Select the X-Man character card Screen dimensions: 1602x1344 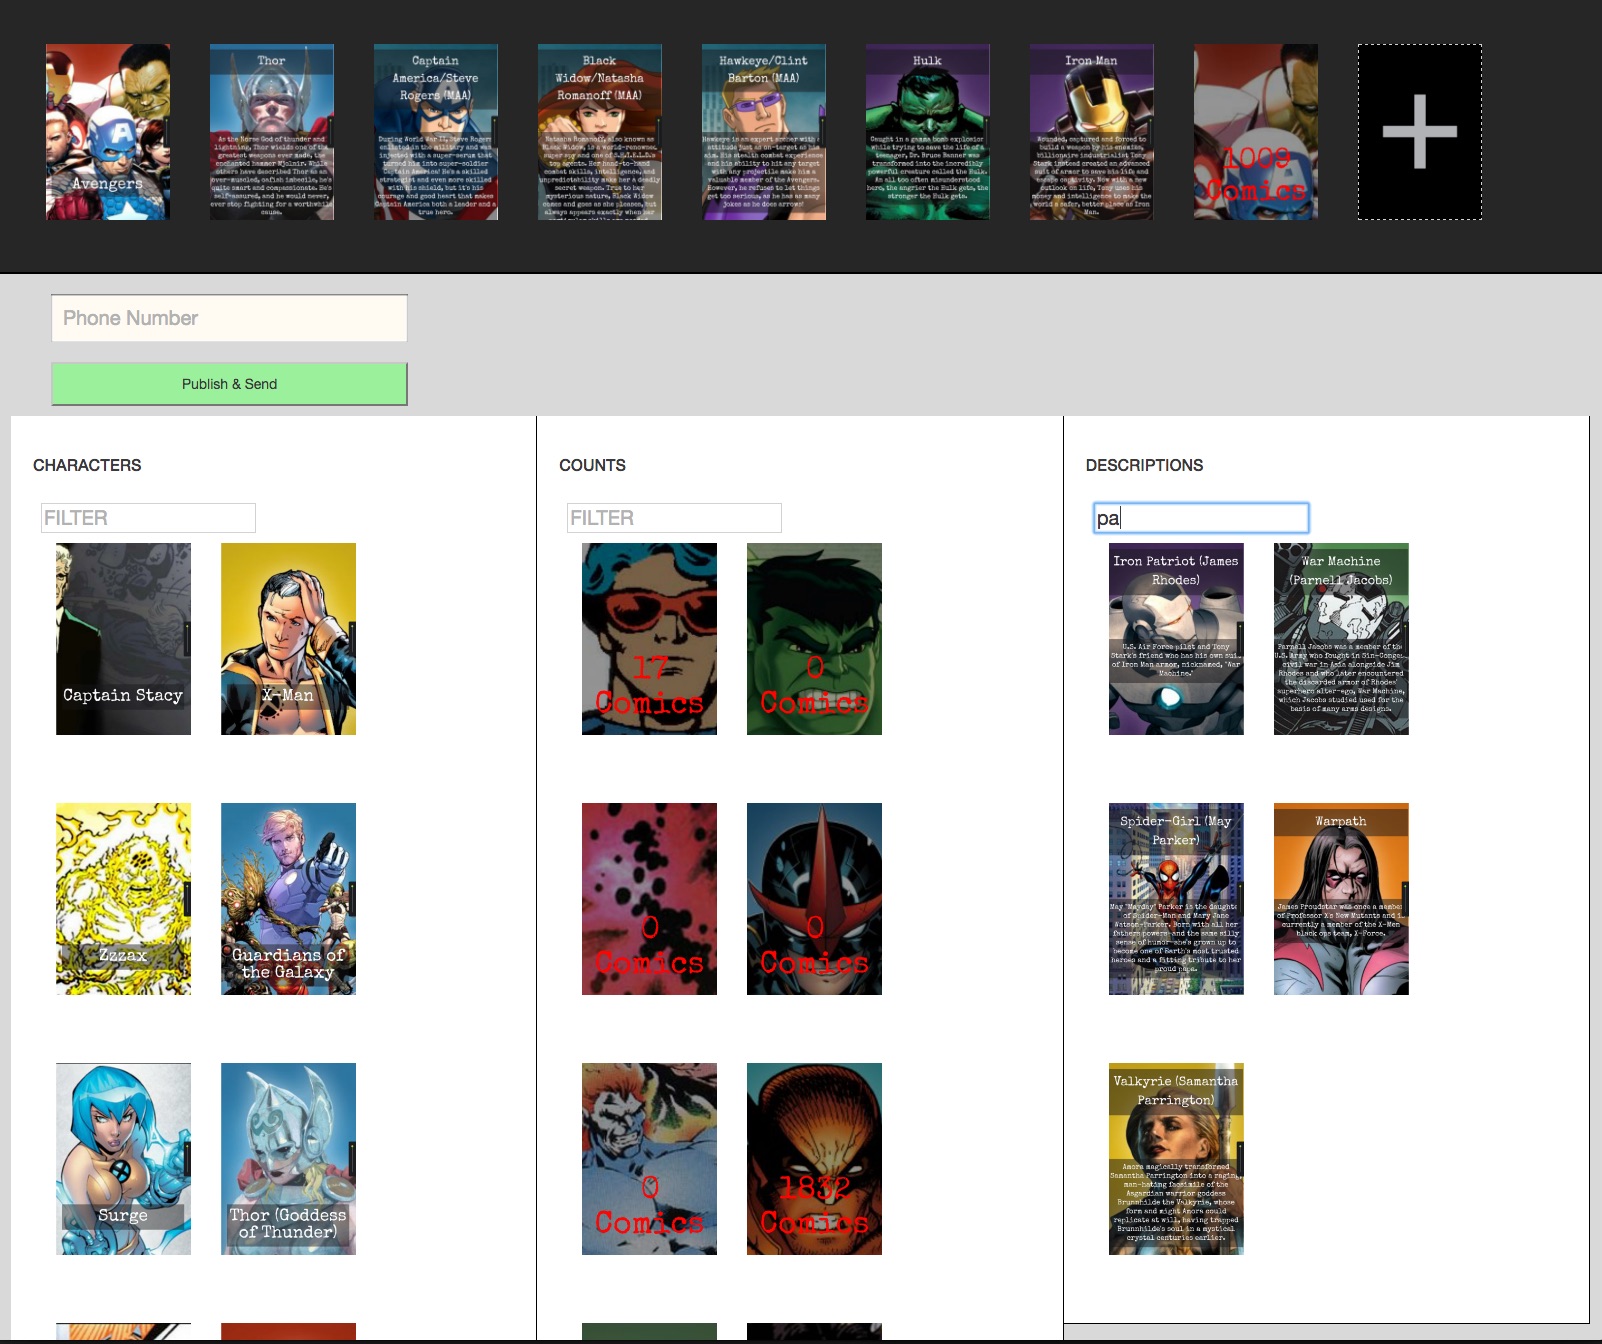[x=288, y=639]
